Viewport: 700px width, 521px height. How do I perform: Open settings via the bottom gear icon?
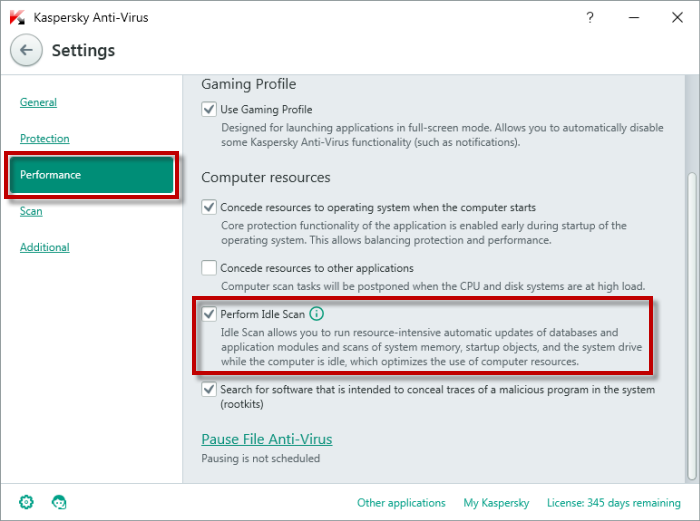(x=26, y=502)
